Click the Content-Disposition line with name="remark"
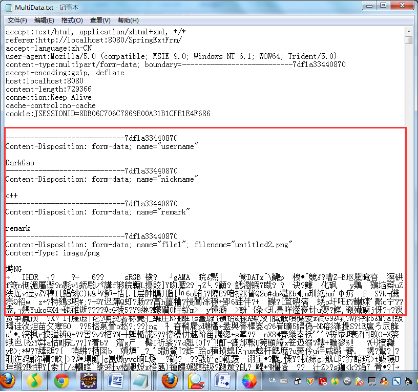This screenshot has height=392, width=418. (x=98, y=212)
